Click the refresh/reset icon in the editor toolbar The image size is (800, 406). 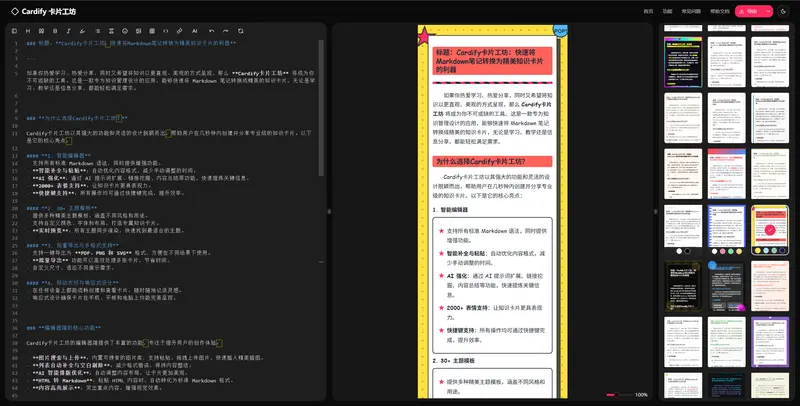click(240, 31)
